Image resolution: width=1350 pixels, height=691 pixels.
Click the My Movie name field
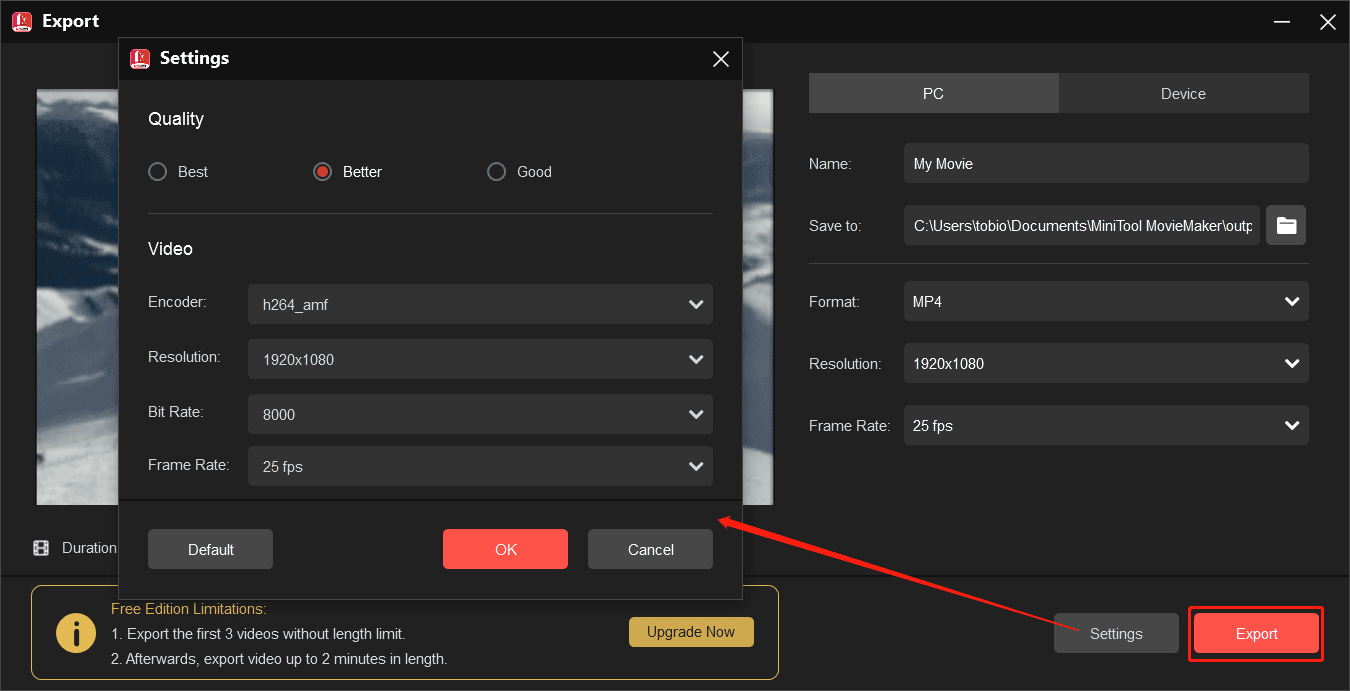point(1106,162)
